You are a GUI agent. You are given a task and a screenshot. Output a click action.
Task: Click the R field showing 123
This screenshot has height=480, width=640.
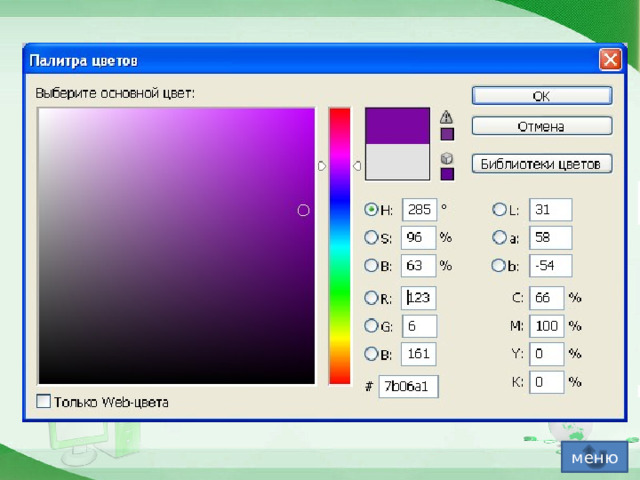[x=418, y=298]
